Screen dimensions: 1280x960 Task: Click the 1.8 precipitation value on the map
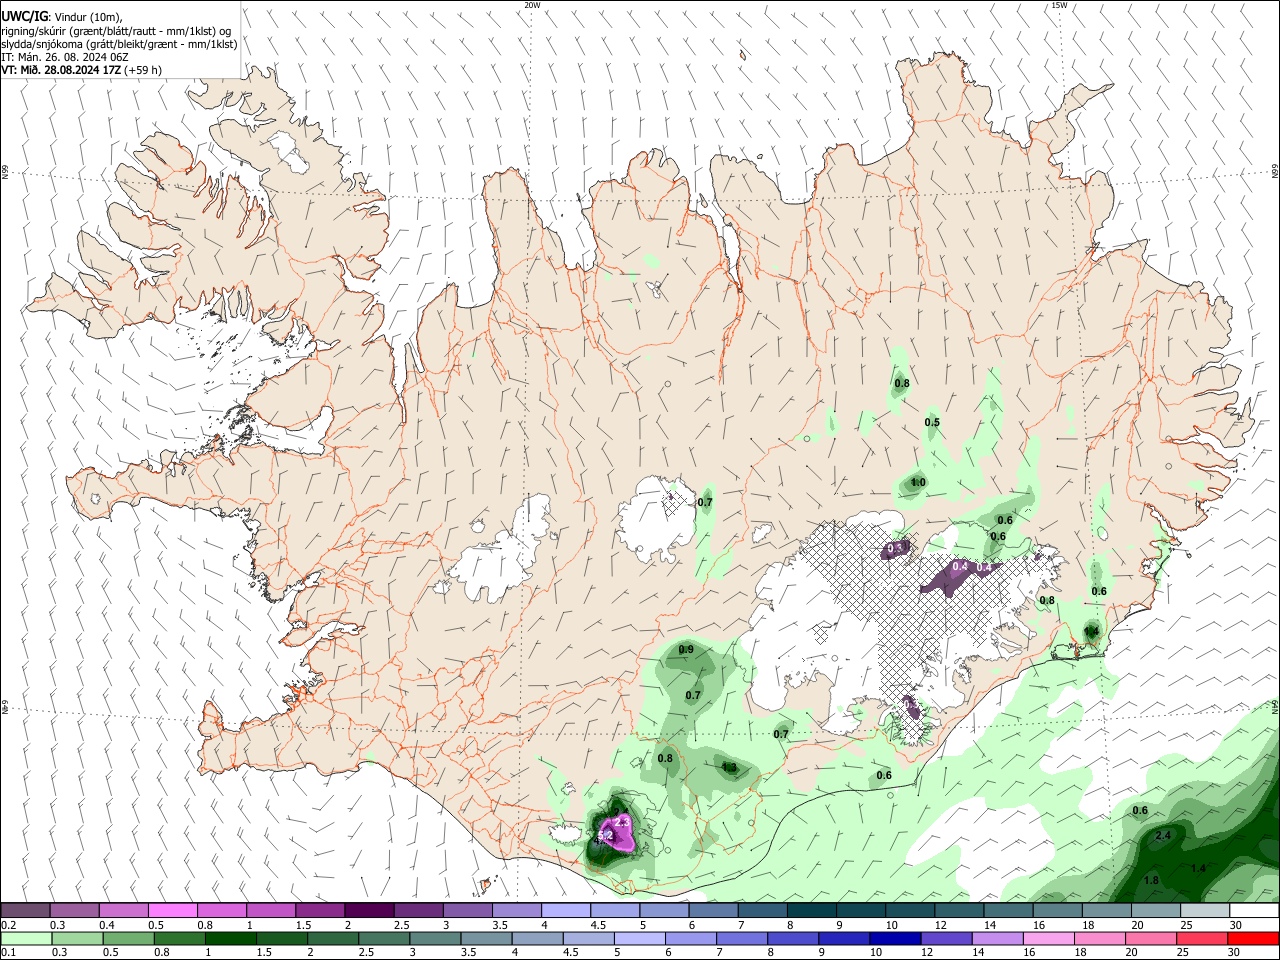[1151, 880]
